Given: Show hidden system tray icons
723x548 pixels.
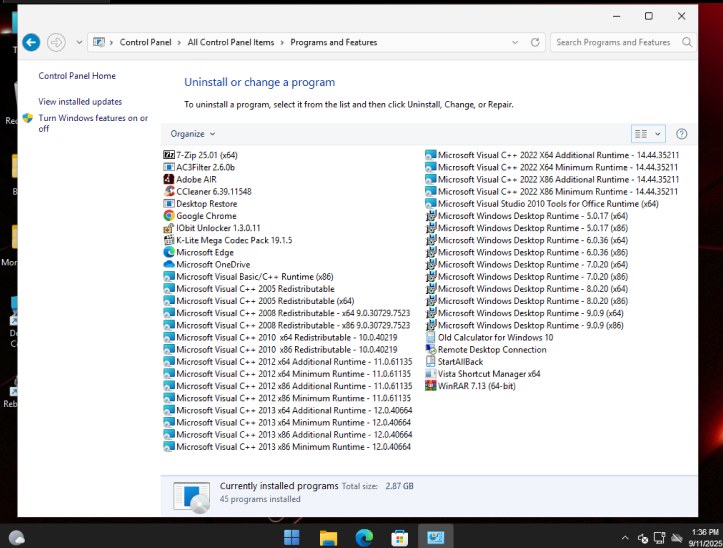Looking at the screenshot, I should tap(625, 538).
